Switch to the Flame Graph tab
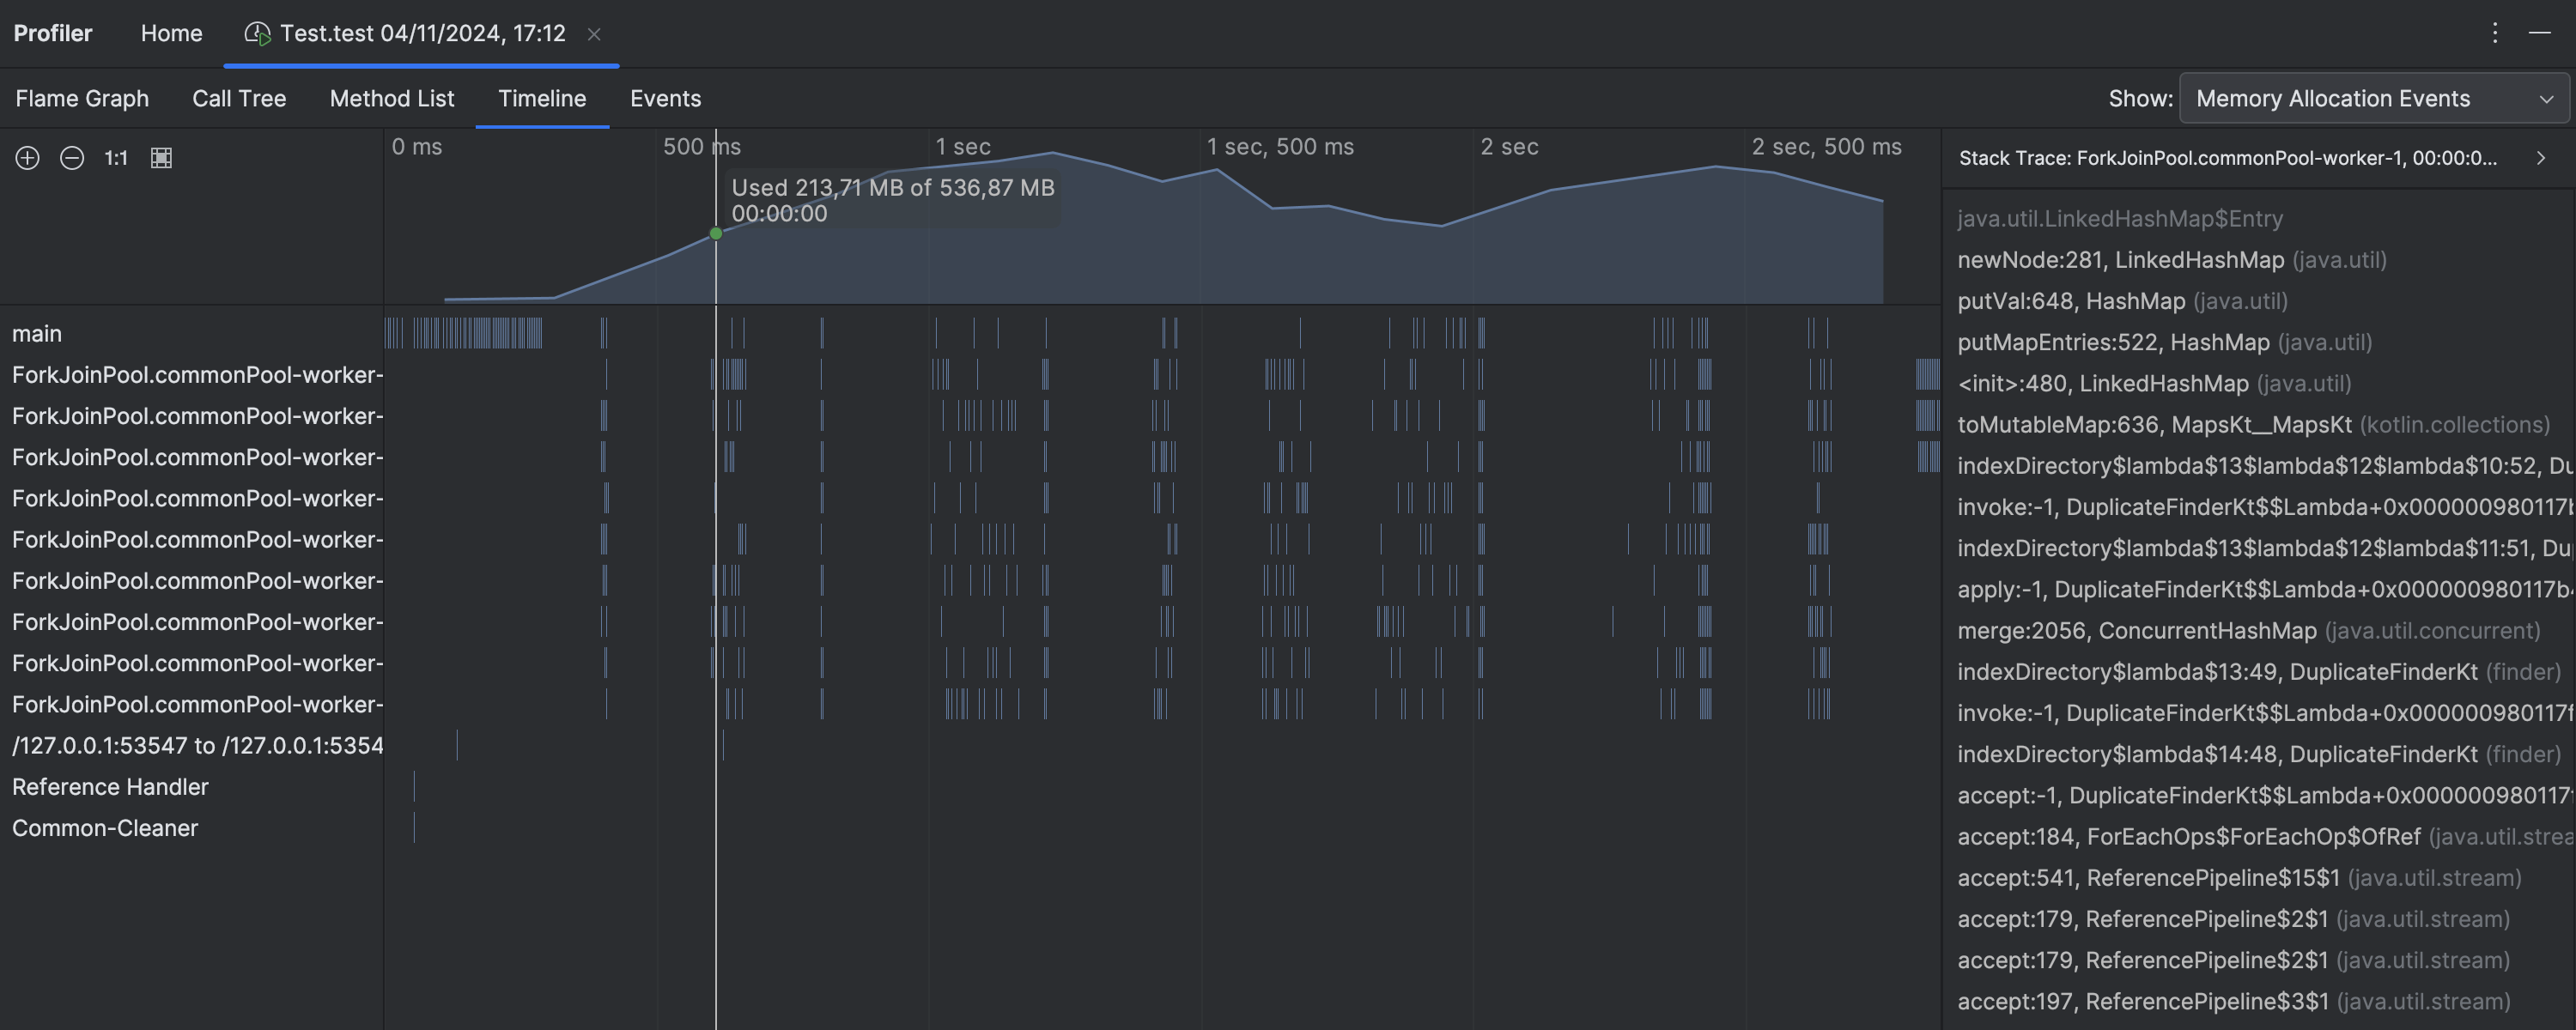The image size is (2576, 1030). [82, 98]
